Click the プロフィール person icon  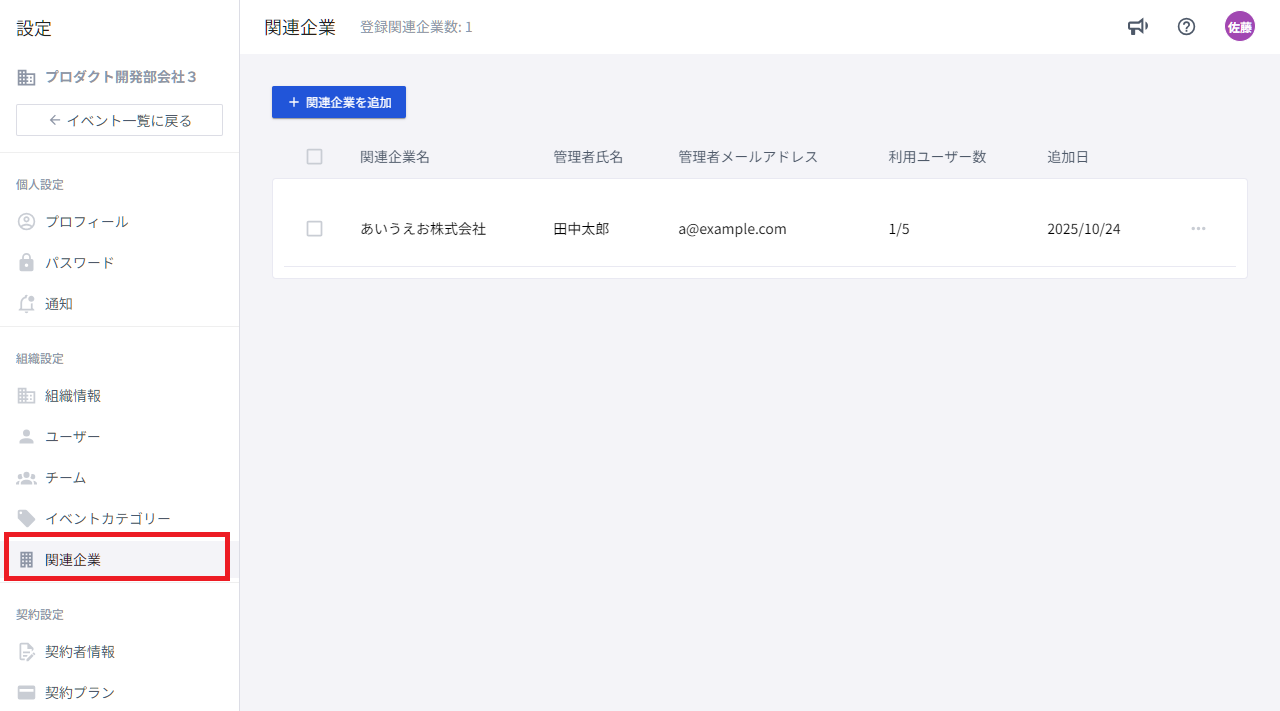click(x=27, y=222)
